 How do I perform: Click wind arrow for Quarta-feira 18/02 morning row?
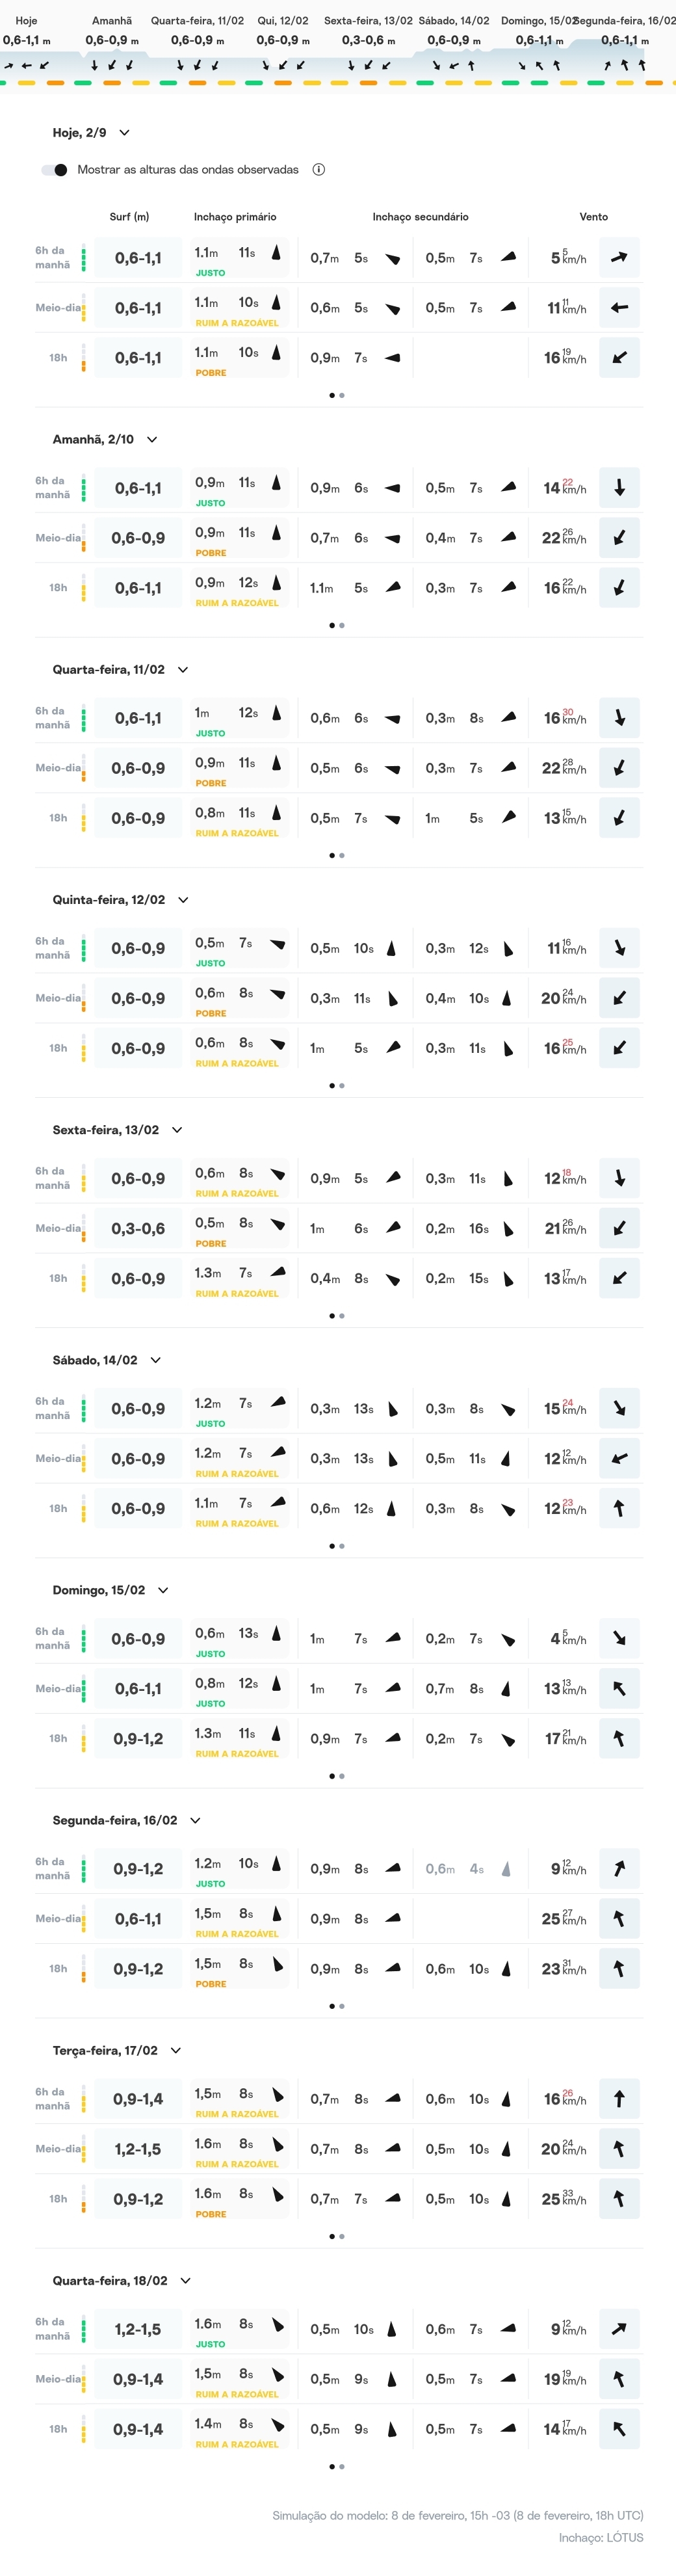pos(619,2329)
